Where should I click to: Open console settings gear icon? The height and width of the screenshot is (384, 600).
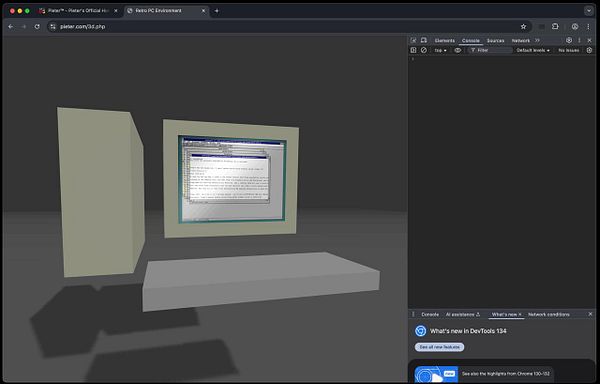tap(589, 50)
